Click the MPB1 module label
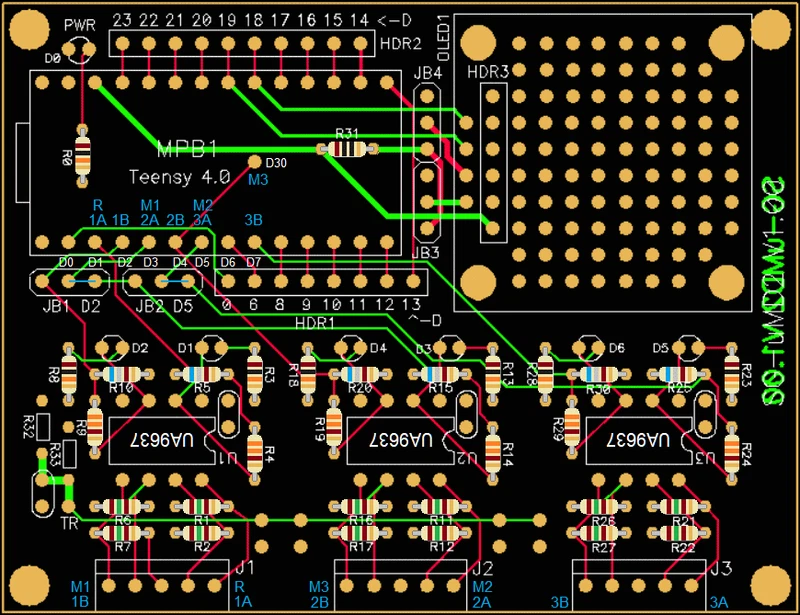This screenshot has width=800, height=615. pos(187,150)
